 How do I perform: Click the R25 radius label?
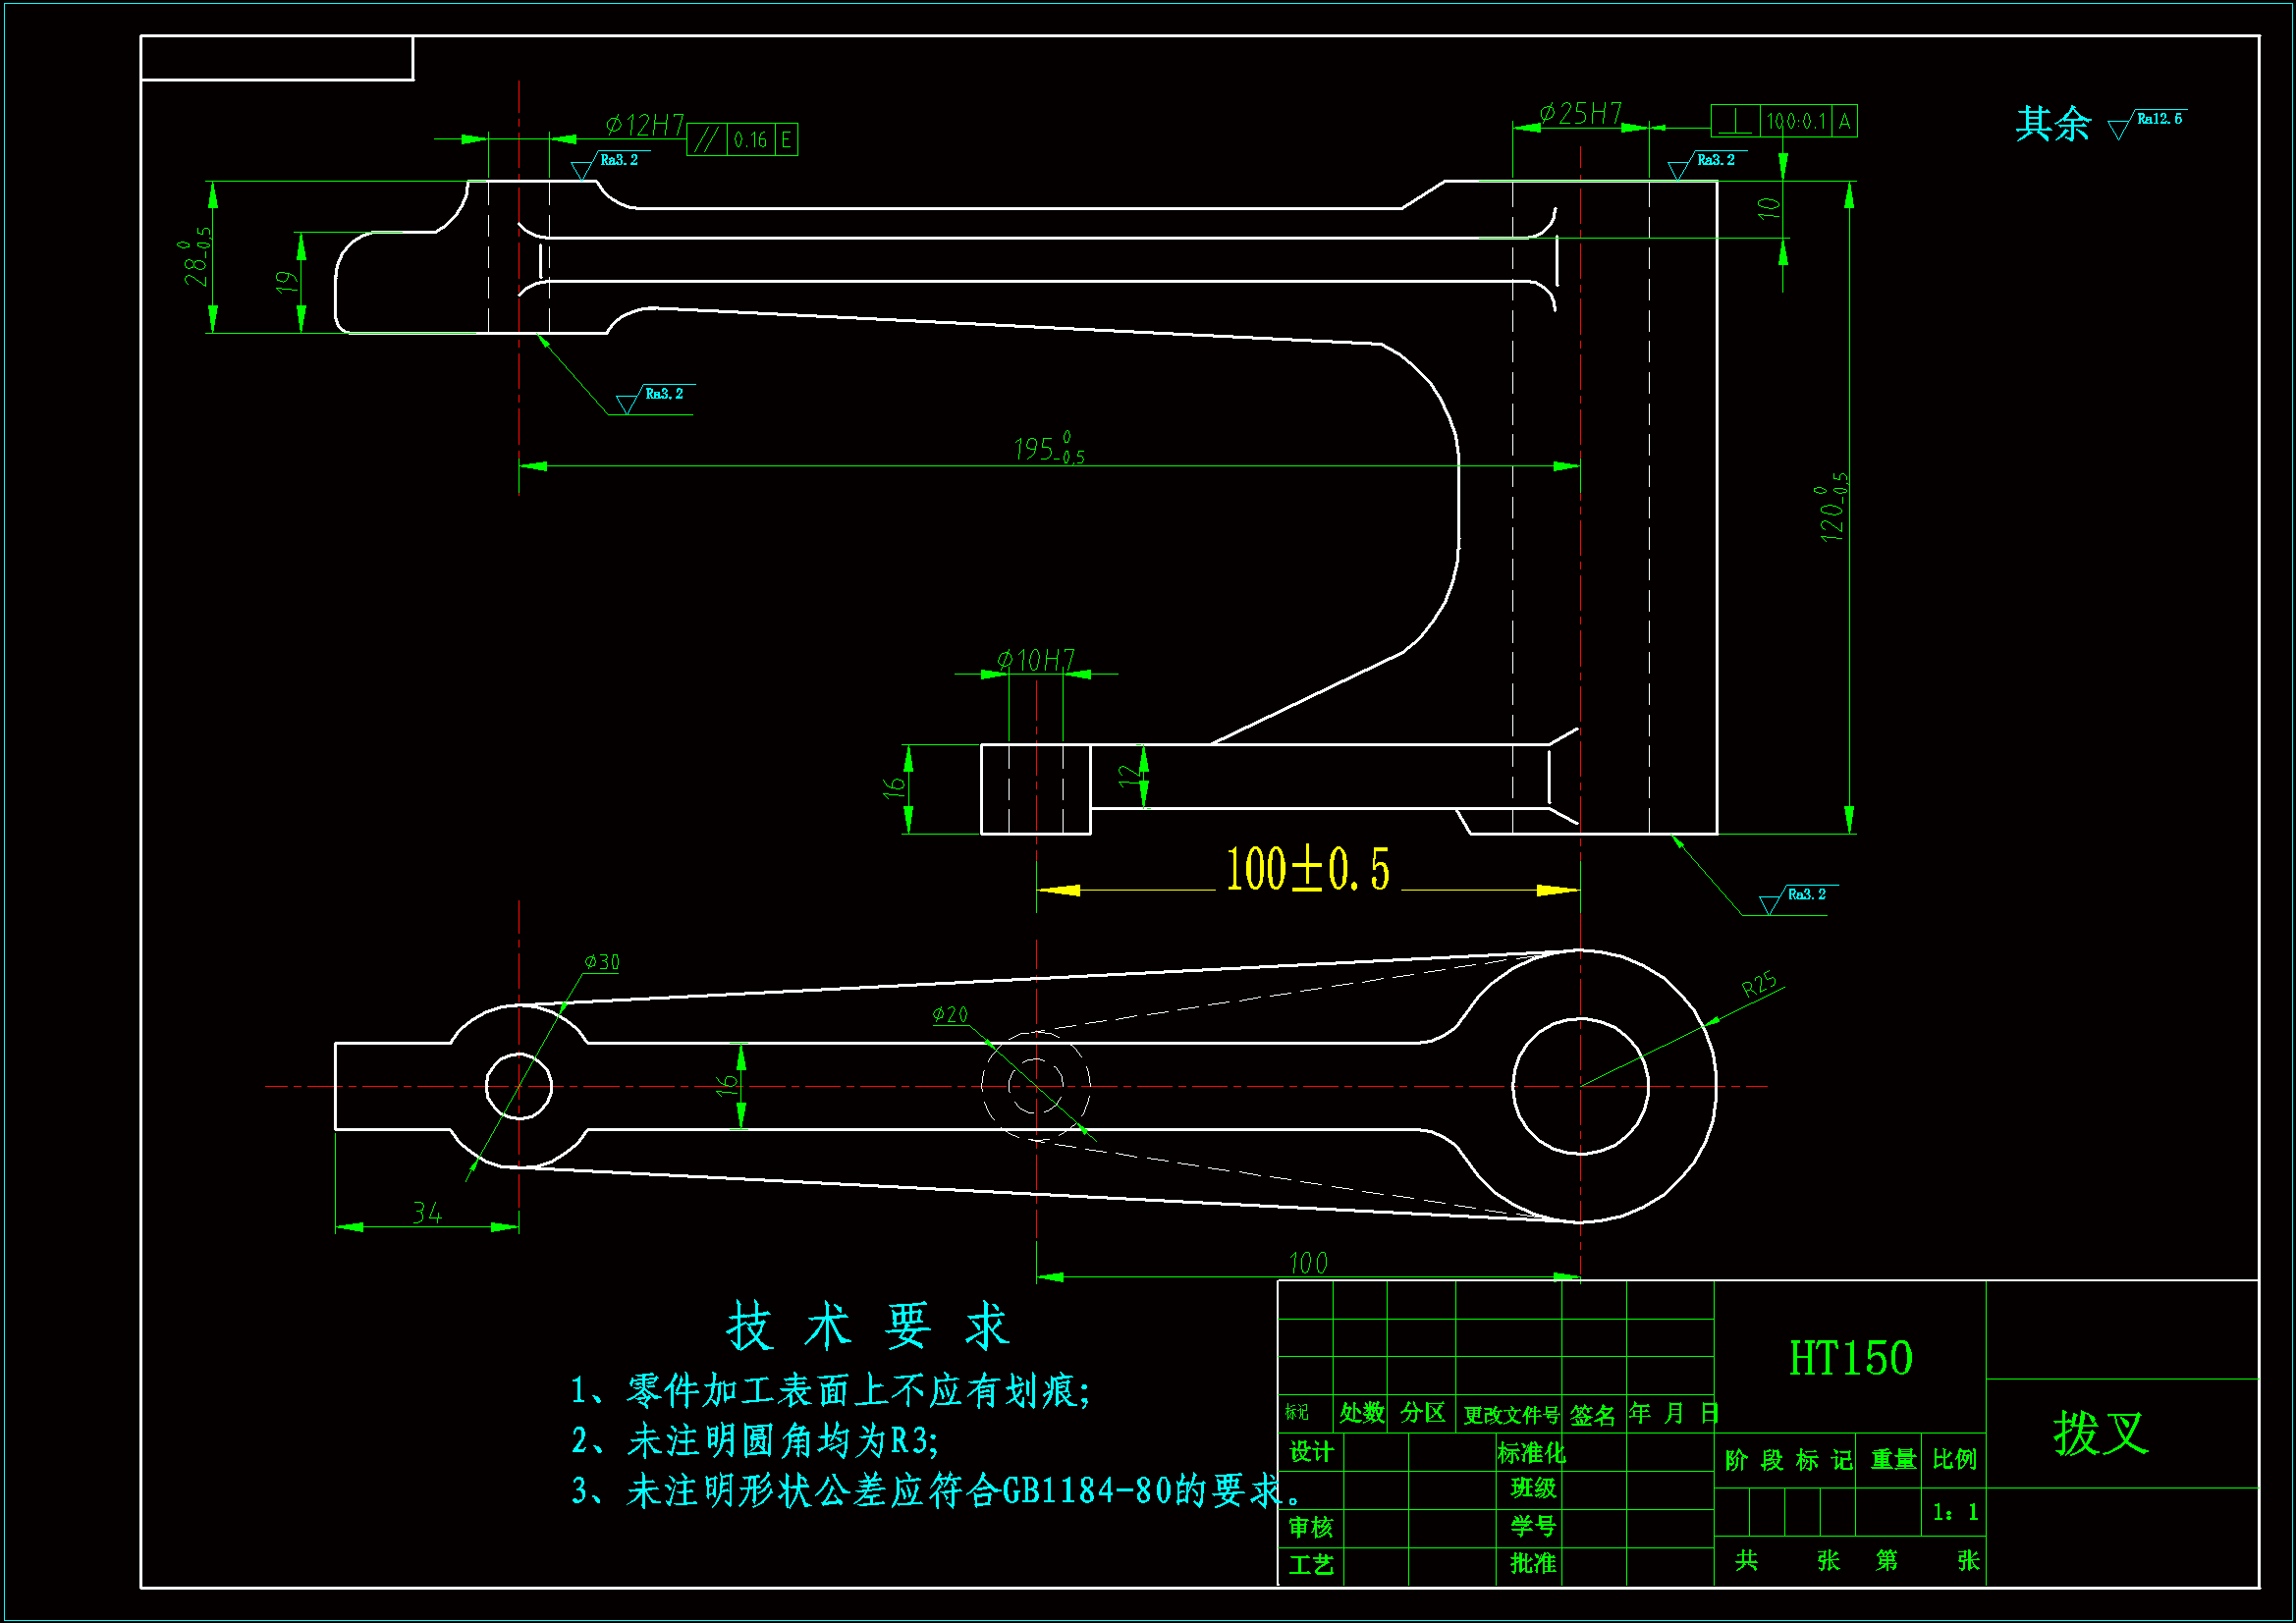1759,984
